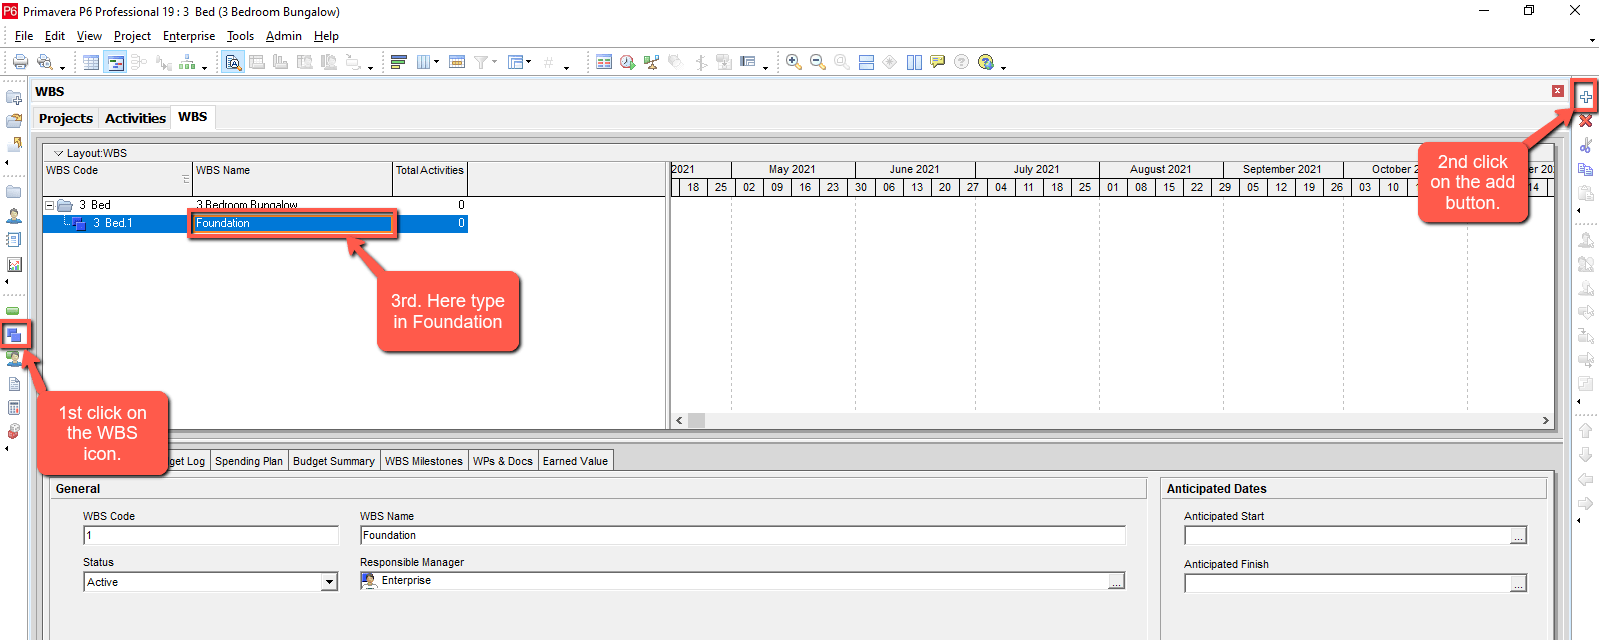This screenshot has width=1599, height=640.
Task: Open Projects folder icon in left sidebar
Action: tap(14, 192)
